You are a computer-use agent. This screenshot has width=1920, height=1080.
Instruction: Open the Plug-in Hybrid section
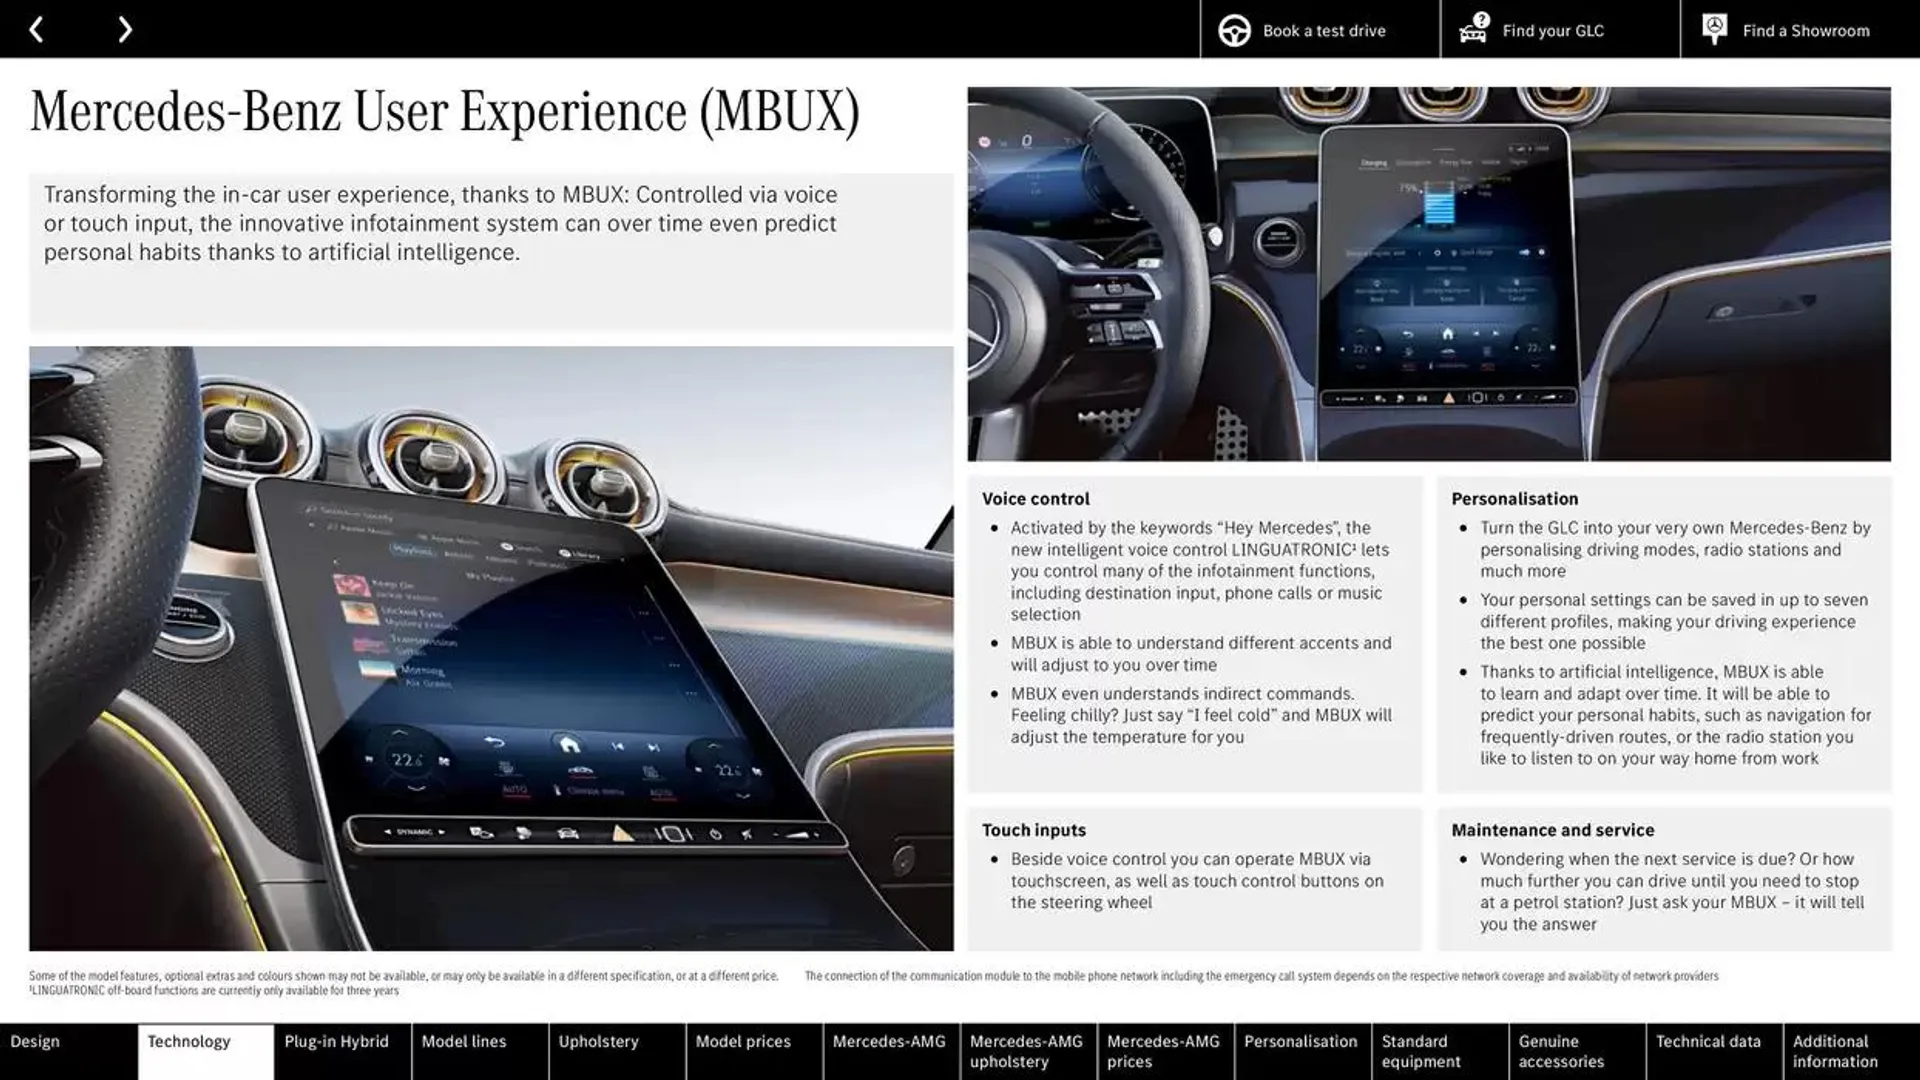point(336,1042)
